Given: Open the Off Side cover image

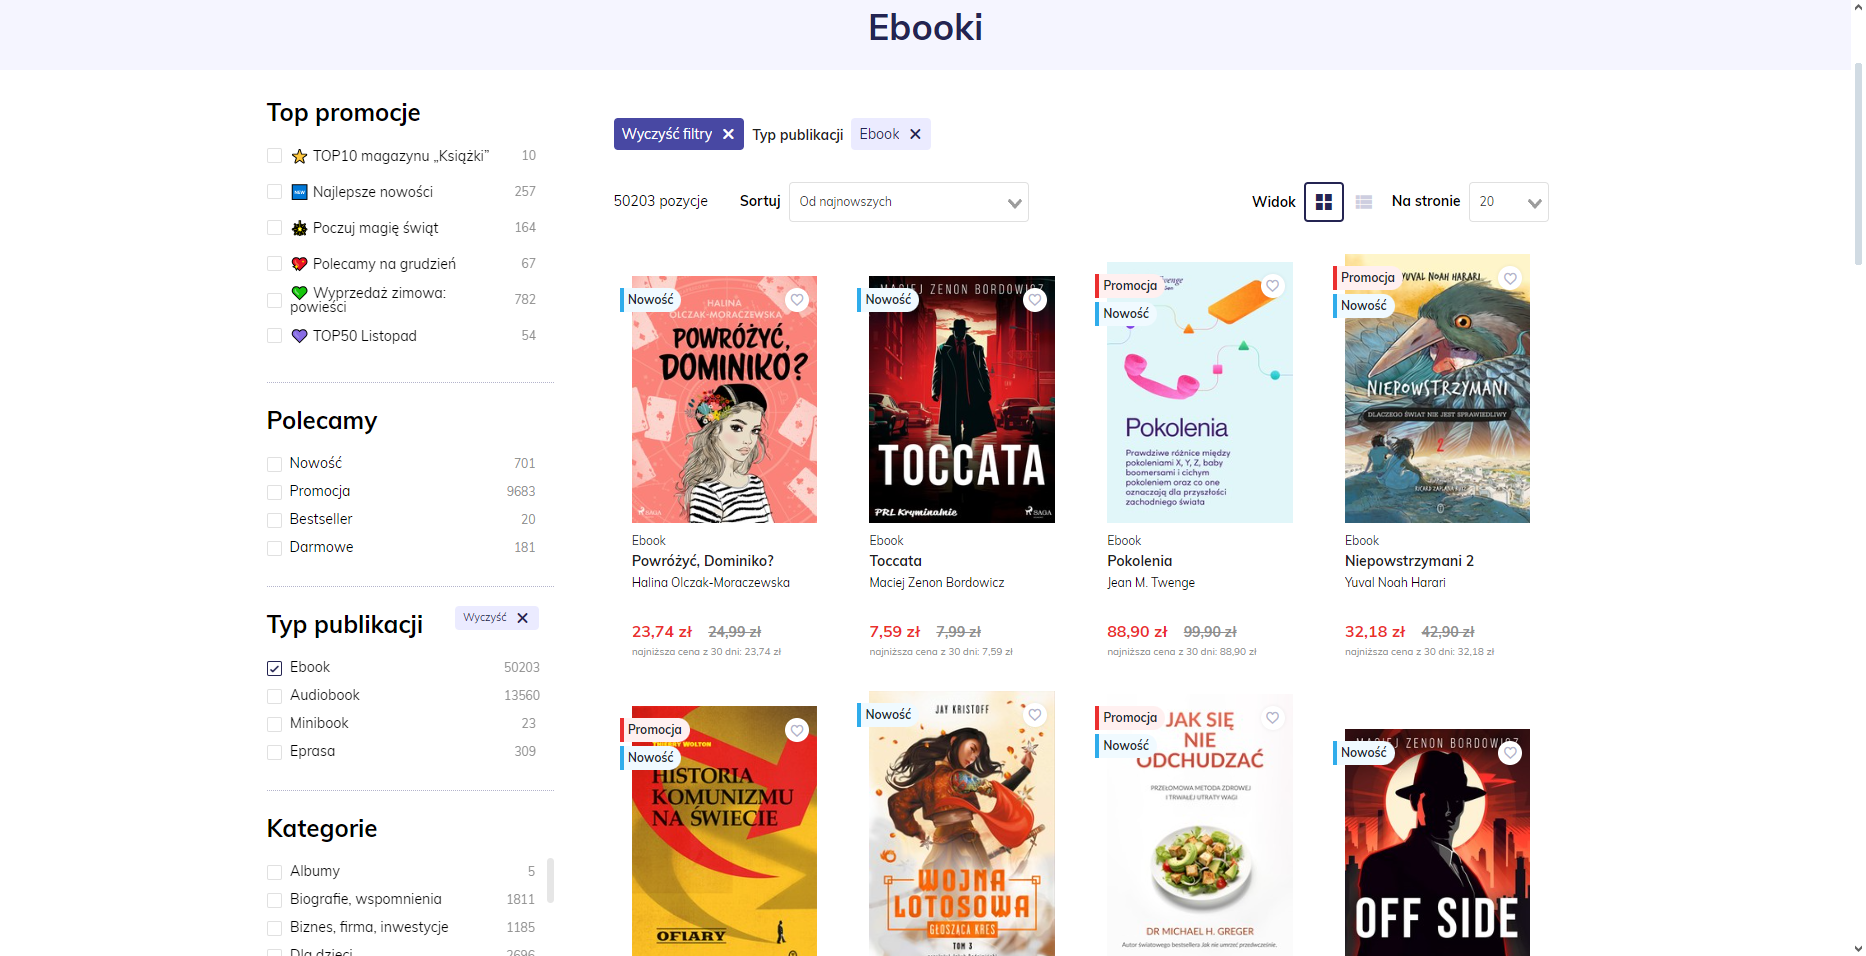Looking at the screenshot, I should (x=1437, y=842).
